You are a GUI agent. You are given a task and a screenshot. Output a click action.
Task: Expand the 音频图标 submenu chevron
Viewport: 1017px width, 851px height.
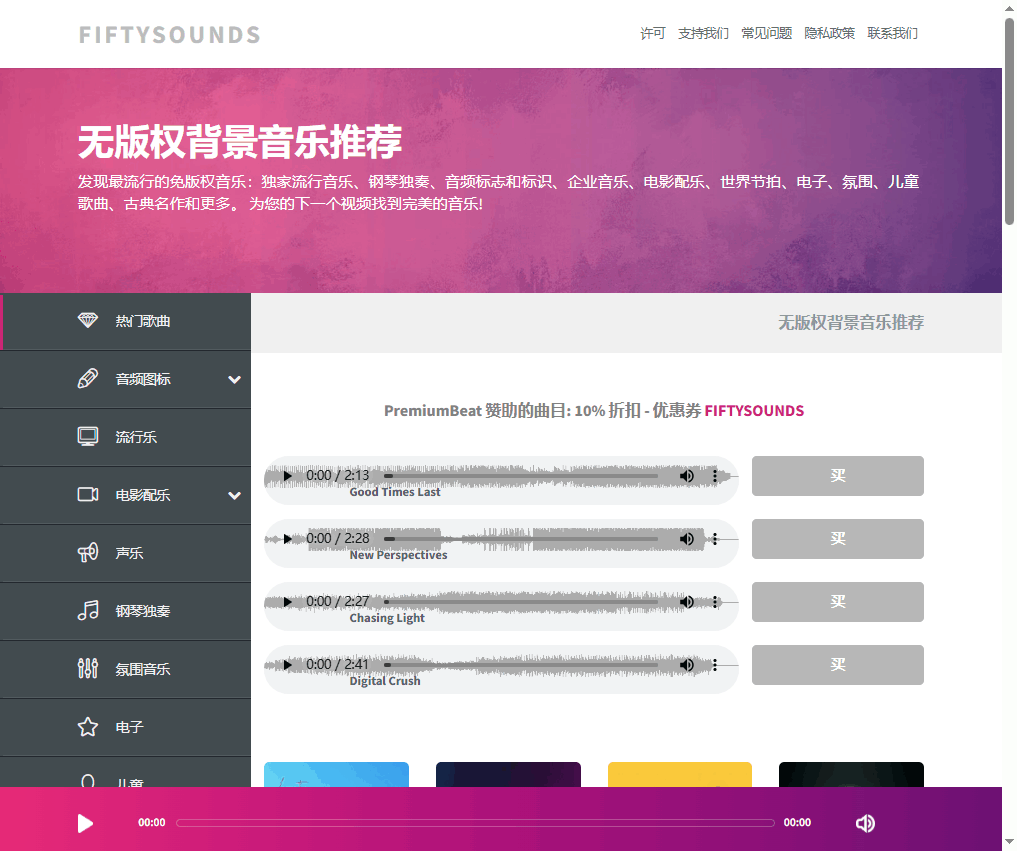tap(234, 379)
